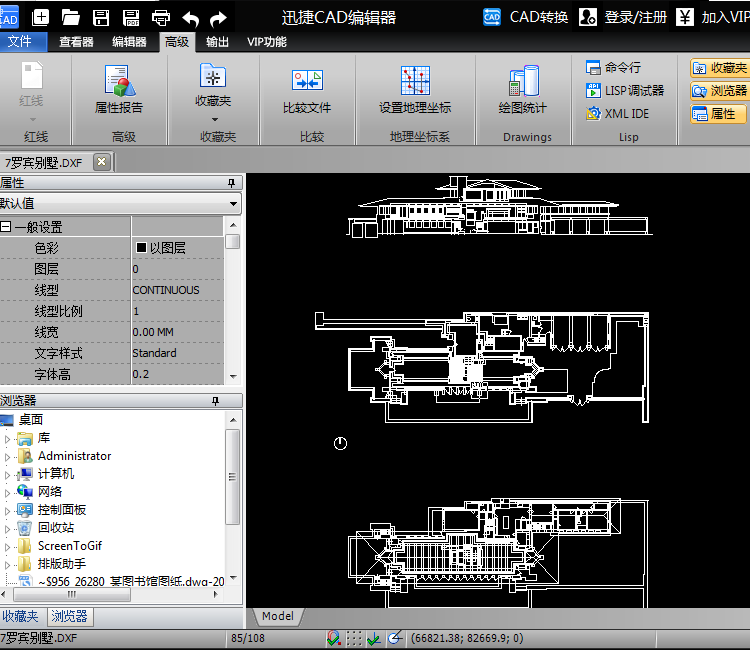Redo the action with the redo arrow
Image resolution: width=750 pixels, height=650 pixels.
pyautogui.click(x=218, y=19)
